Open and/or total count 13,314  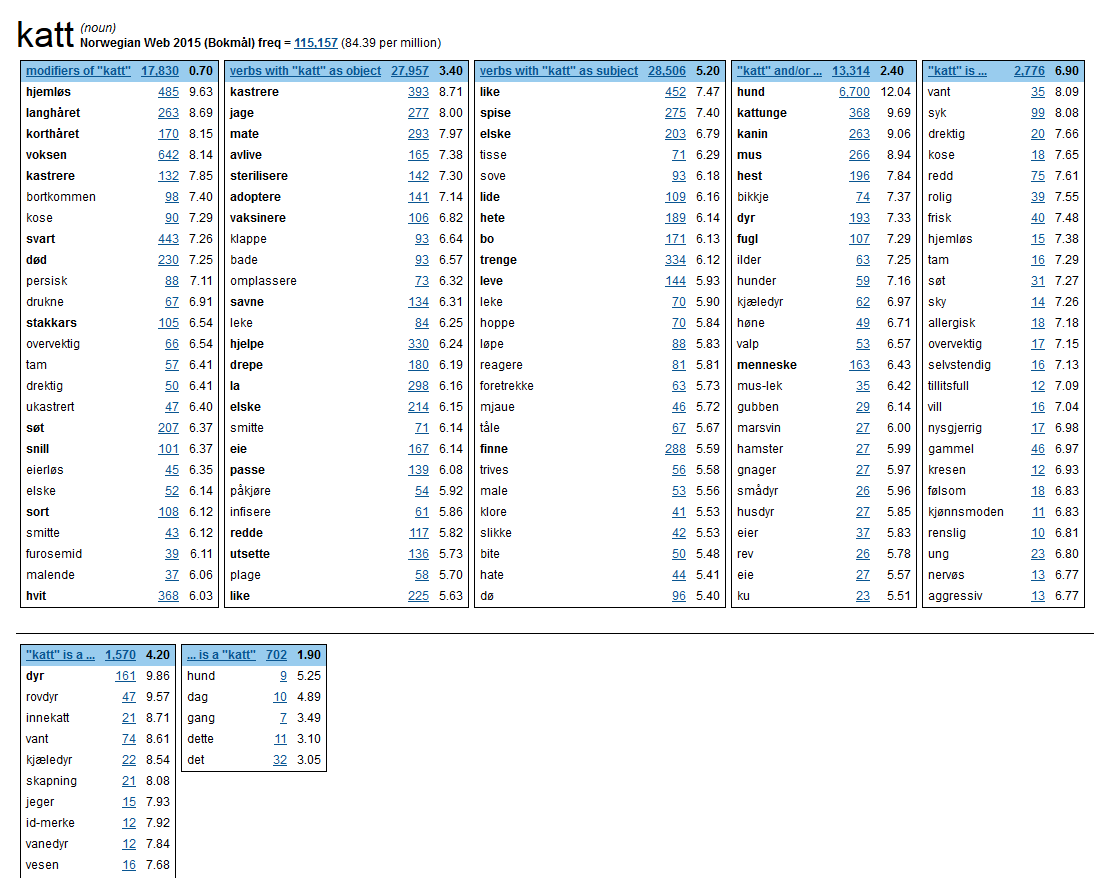pos(851,70)
